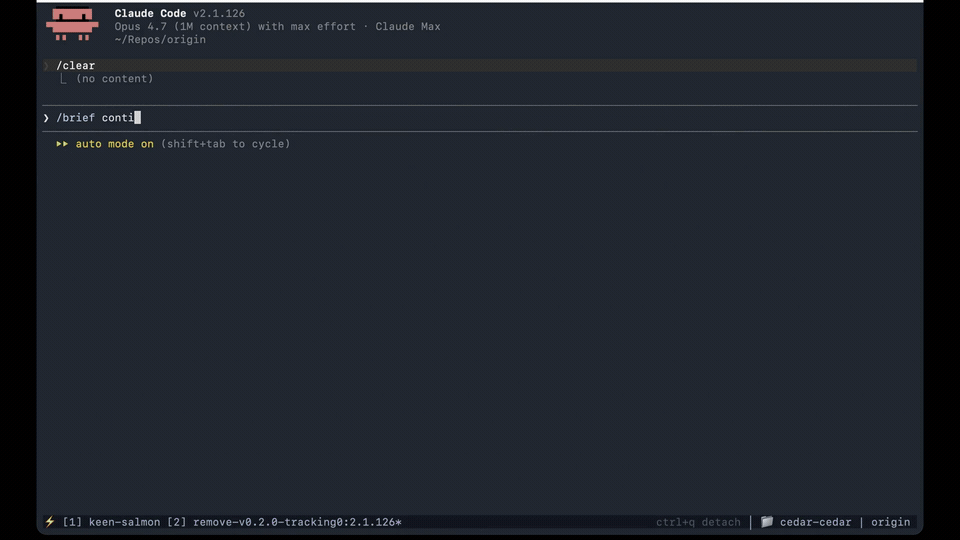The height and width of the screenshot is (540, 960).
Task: Click the Opus 4.7 (1M context) model line
Action: coord(277,26)
